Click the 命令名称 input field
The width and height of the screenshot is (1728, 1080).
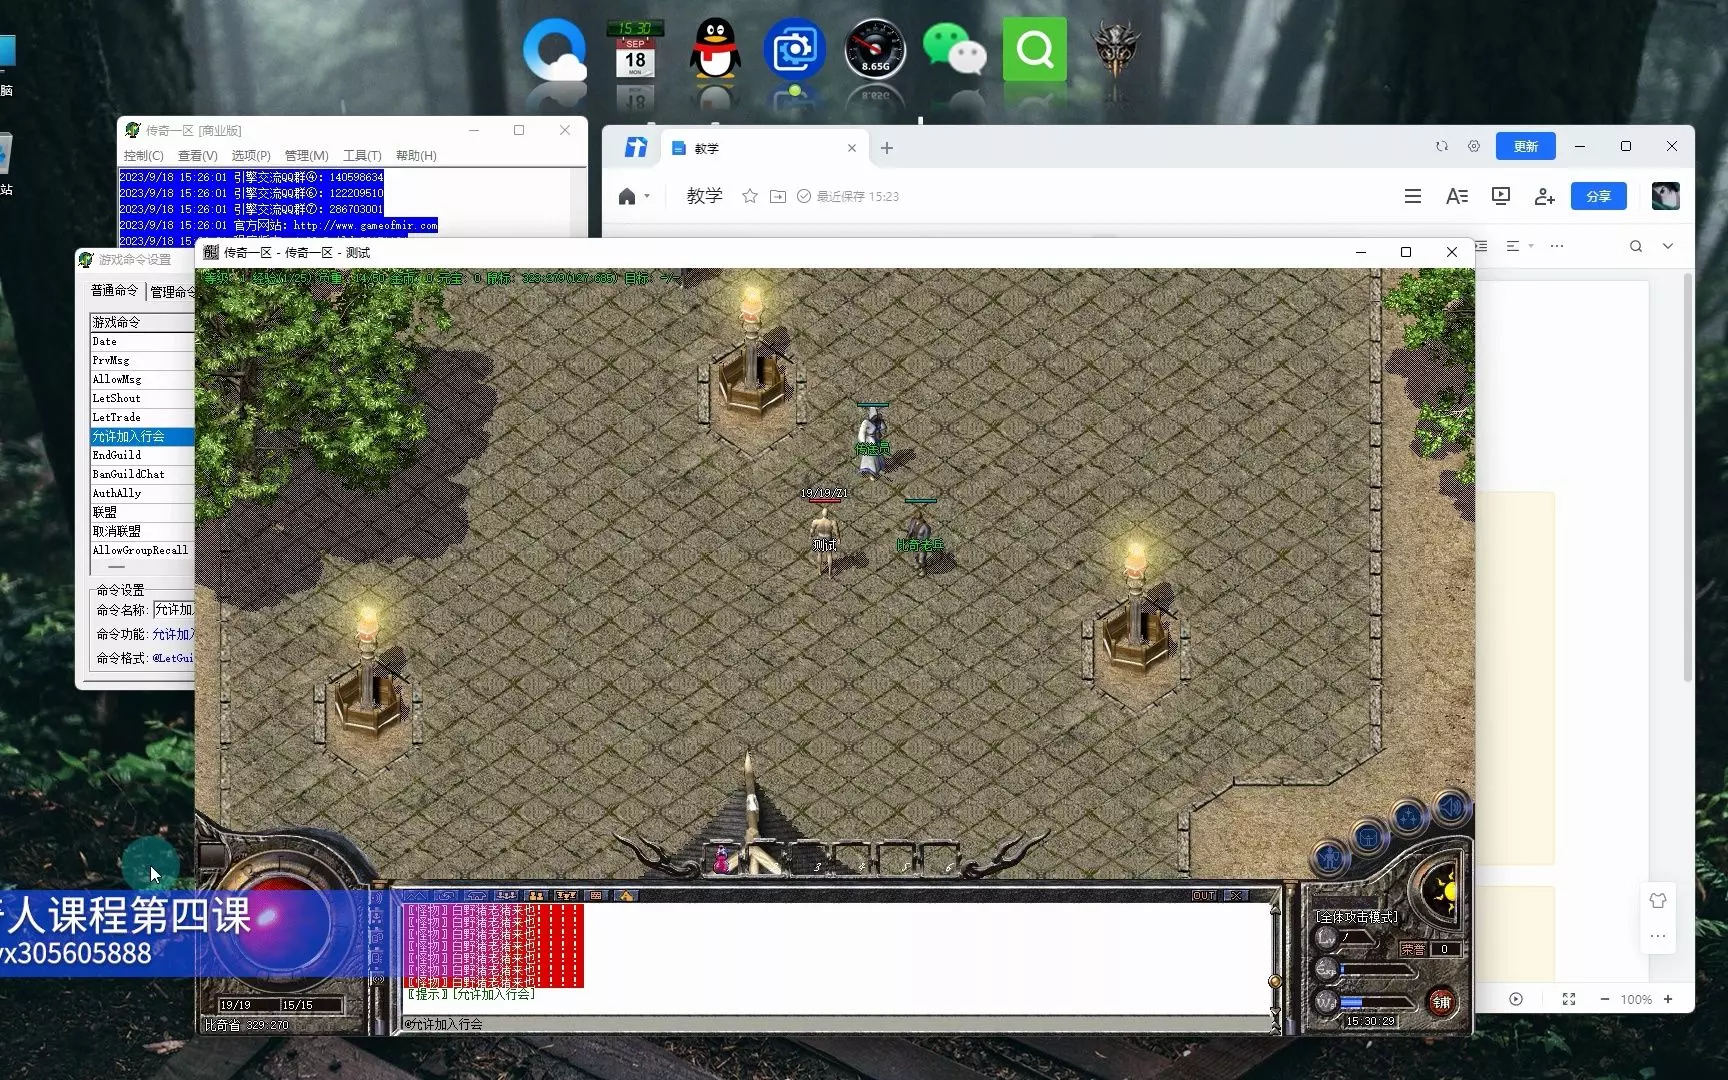[x=173, y=609]
